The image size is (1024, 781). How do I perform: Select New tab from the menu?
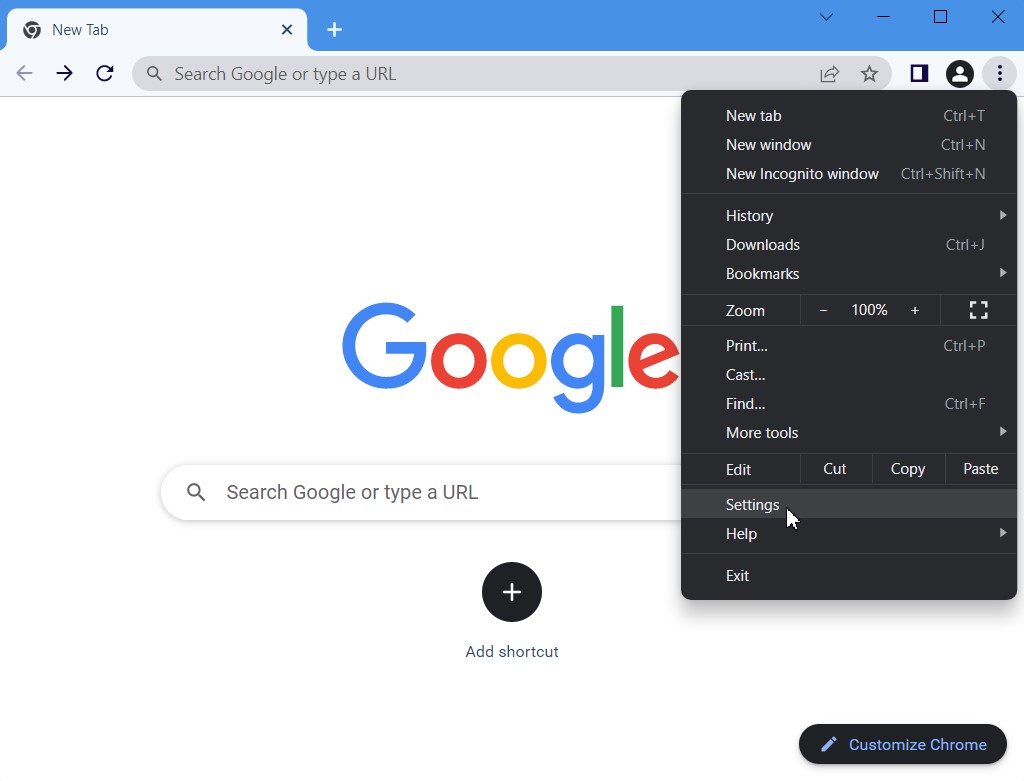(848, 116)
